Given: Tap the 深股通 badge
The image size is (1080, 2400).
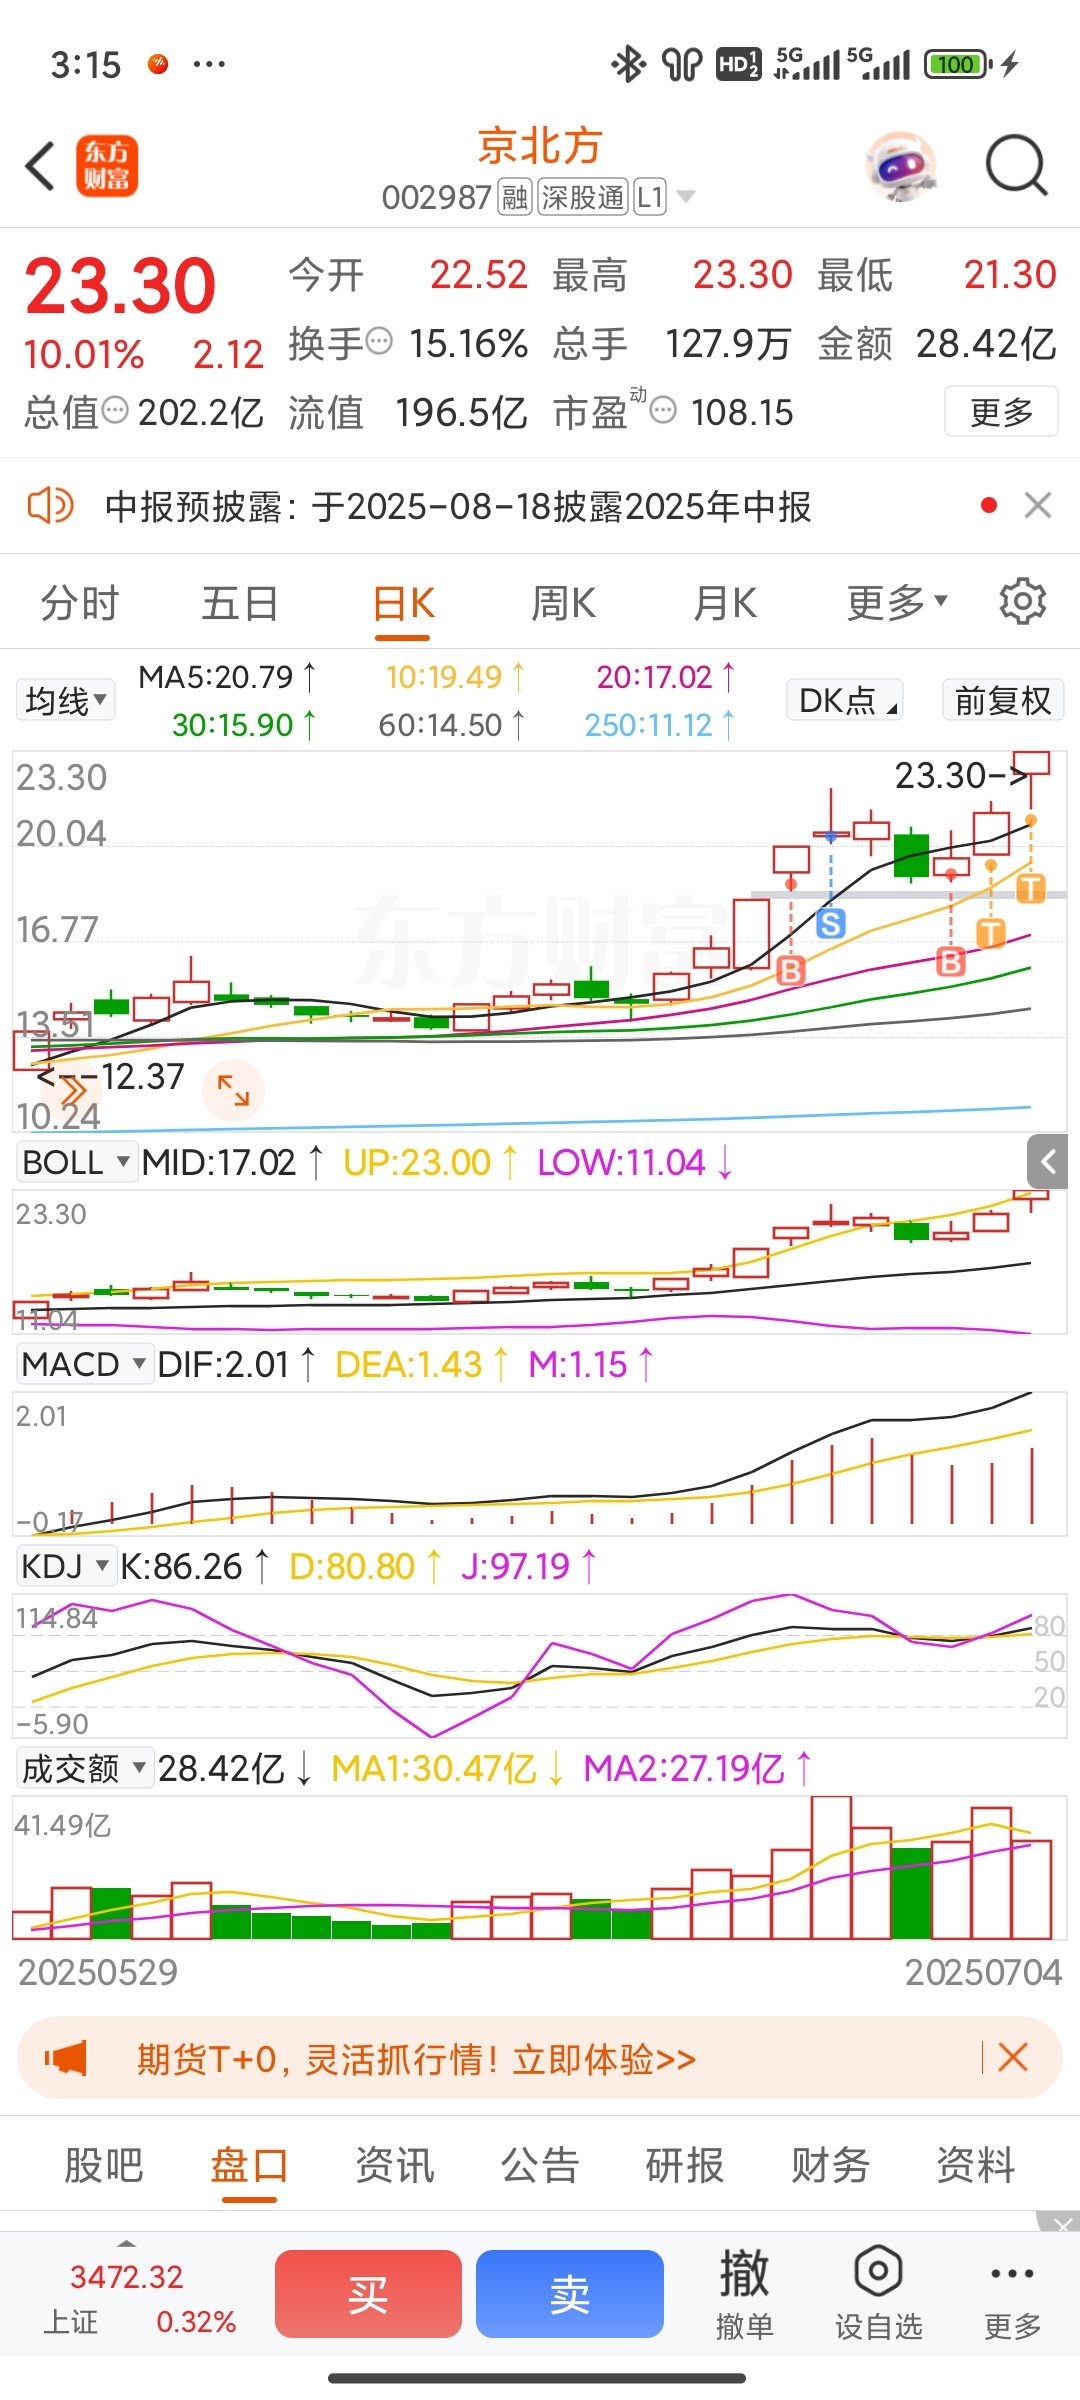Looking at the screenshot, I should coord(583,197).
